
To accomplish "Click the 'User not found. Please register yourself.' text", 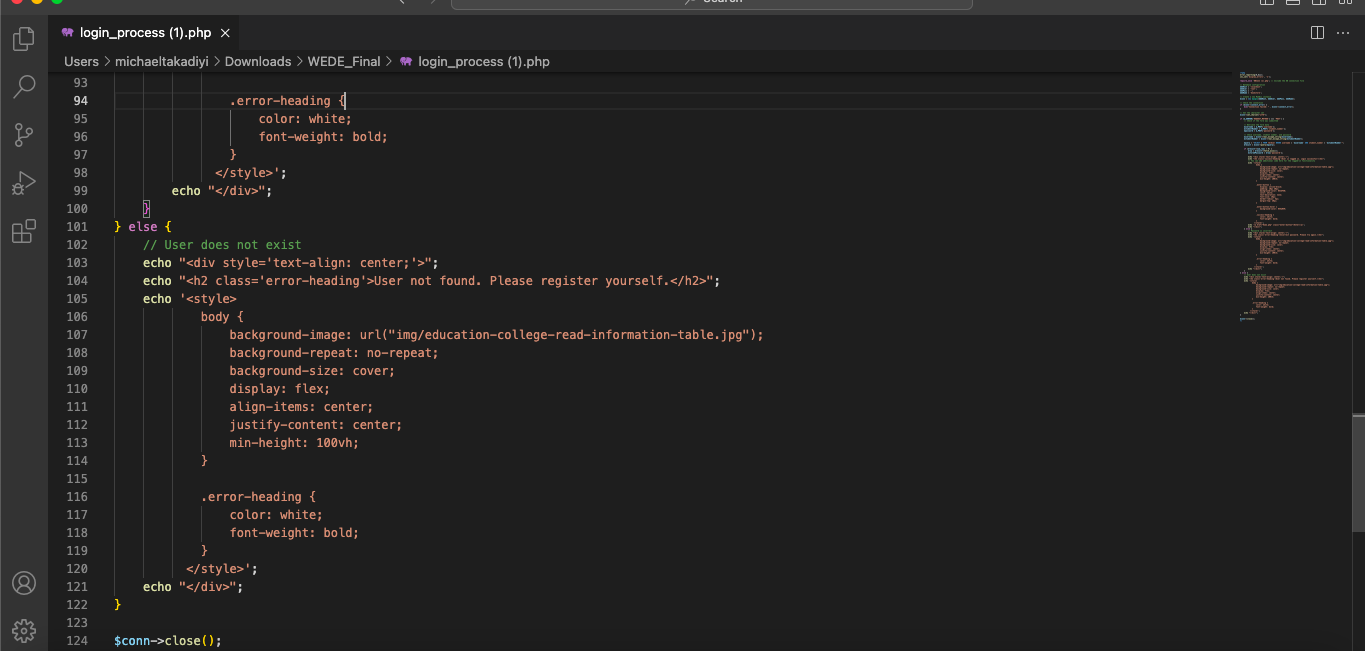I will (x=520, y=281).
